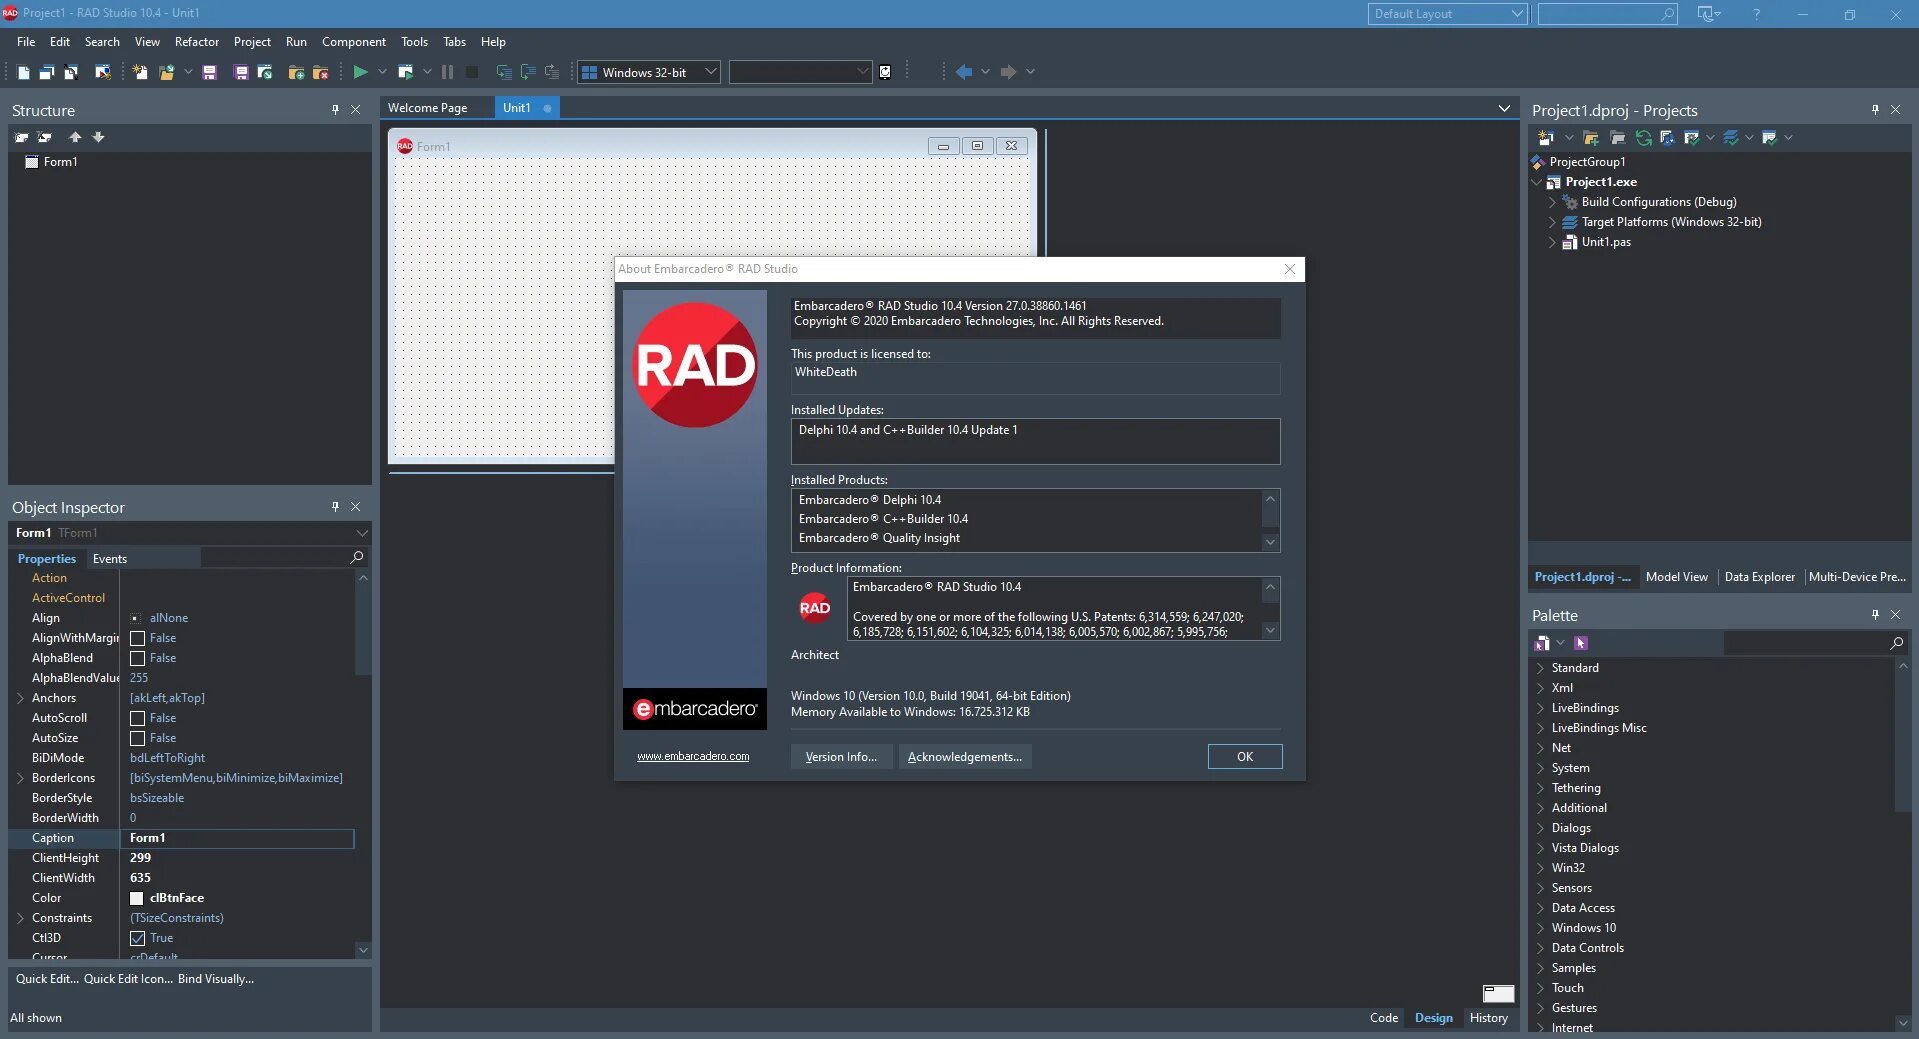Click the Save All toolbar icon
The width and height of the screenshot is (1919, 1039).
[241, 72]
